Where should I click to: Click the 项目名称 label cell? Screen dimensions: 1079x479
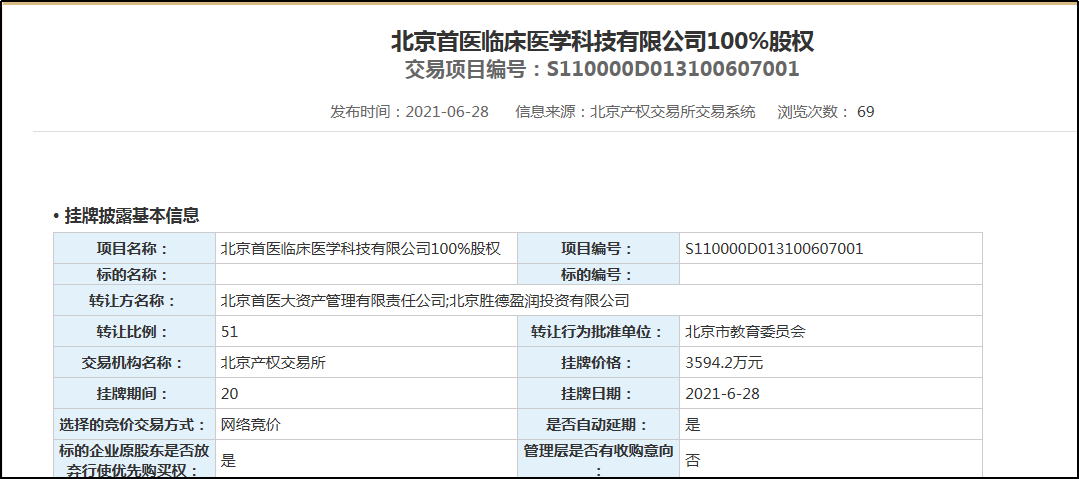[133, 248]
